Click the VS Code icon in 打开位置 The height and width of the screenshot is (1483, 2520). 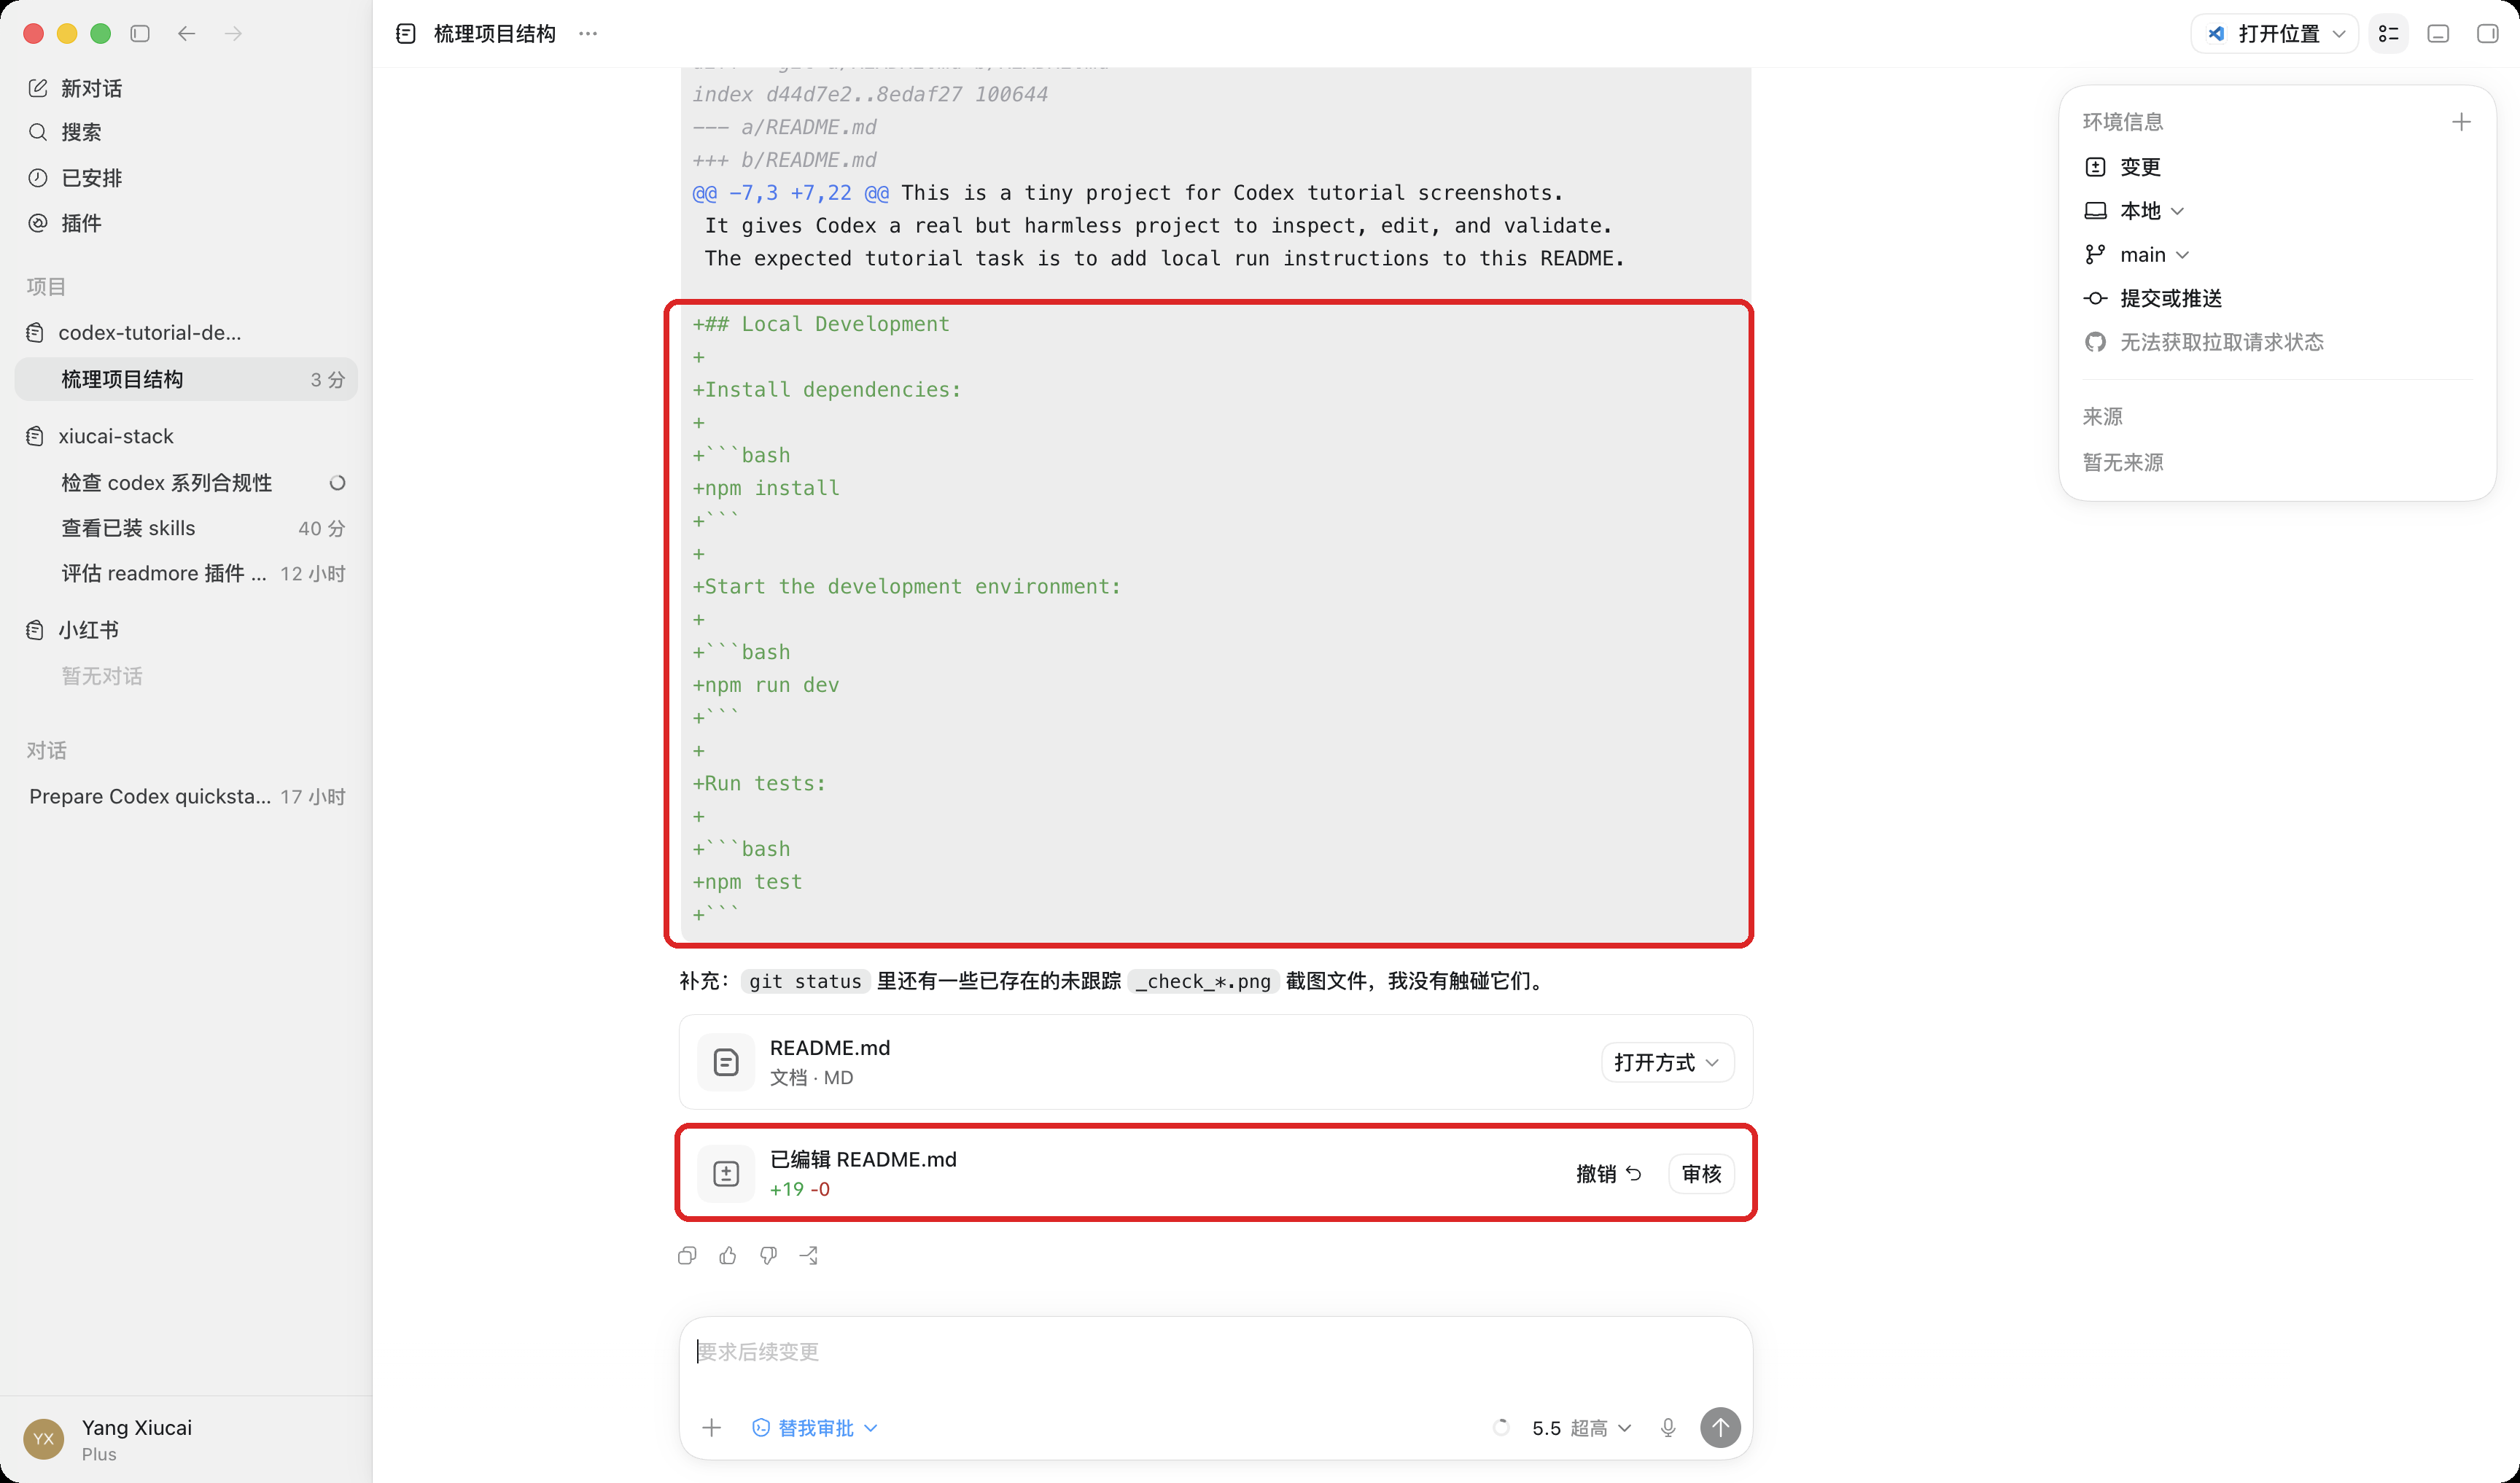point(2216,34)
